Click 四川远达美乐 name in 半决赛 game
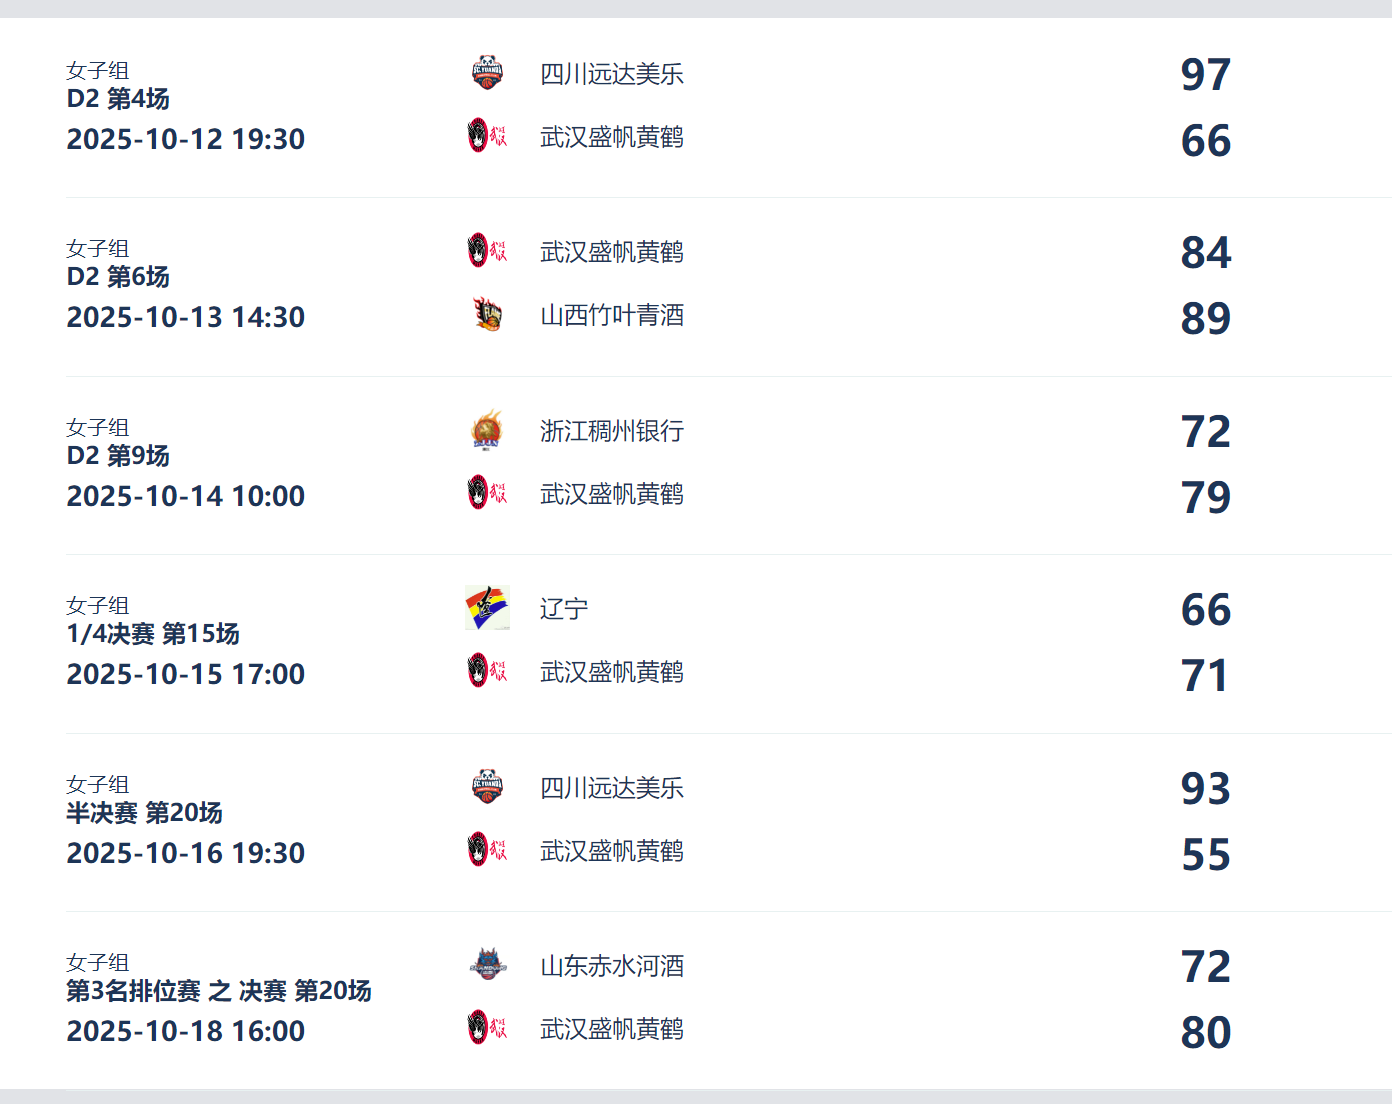This screenshot has height=1104, width=1392. [612, 788]
